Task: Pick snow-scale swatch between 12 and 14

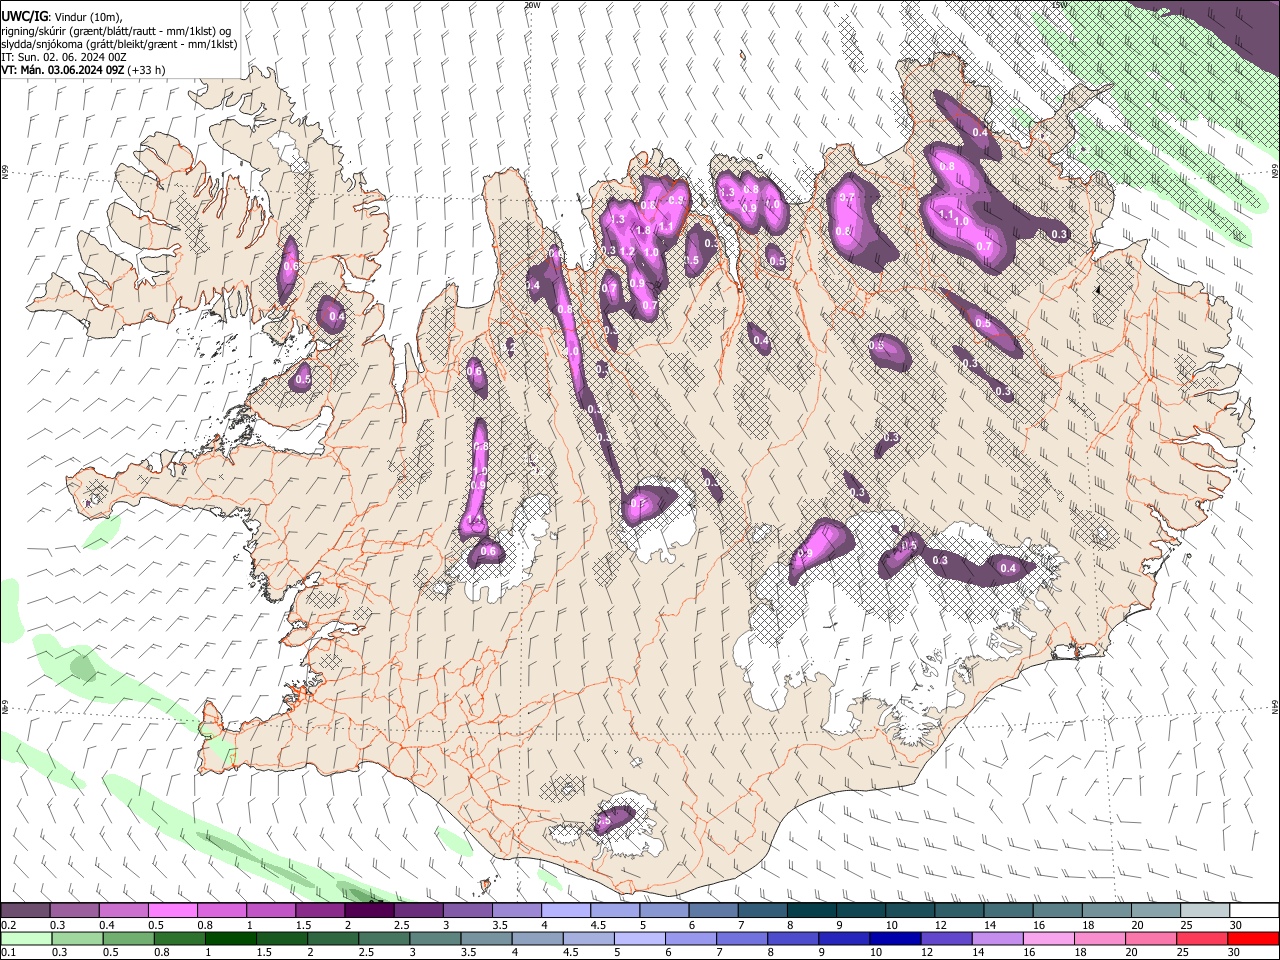Action: pos(958,911)
